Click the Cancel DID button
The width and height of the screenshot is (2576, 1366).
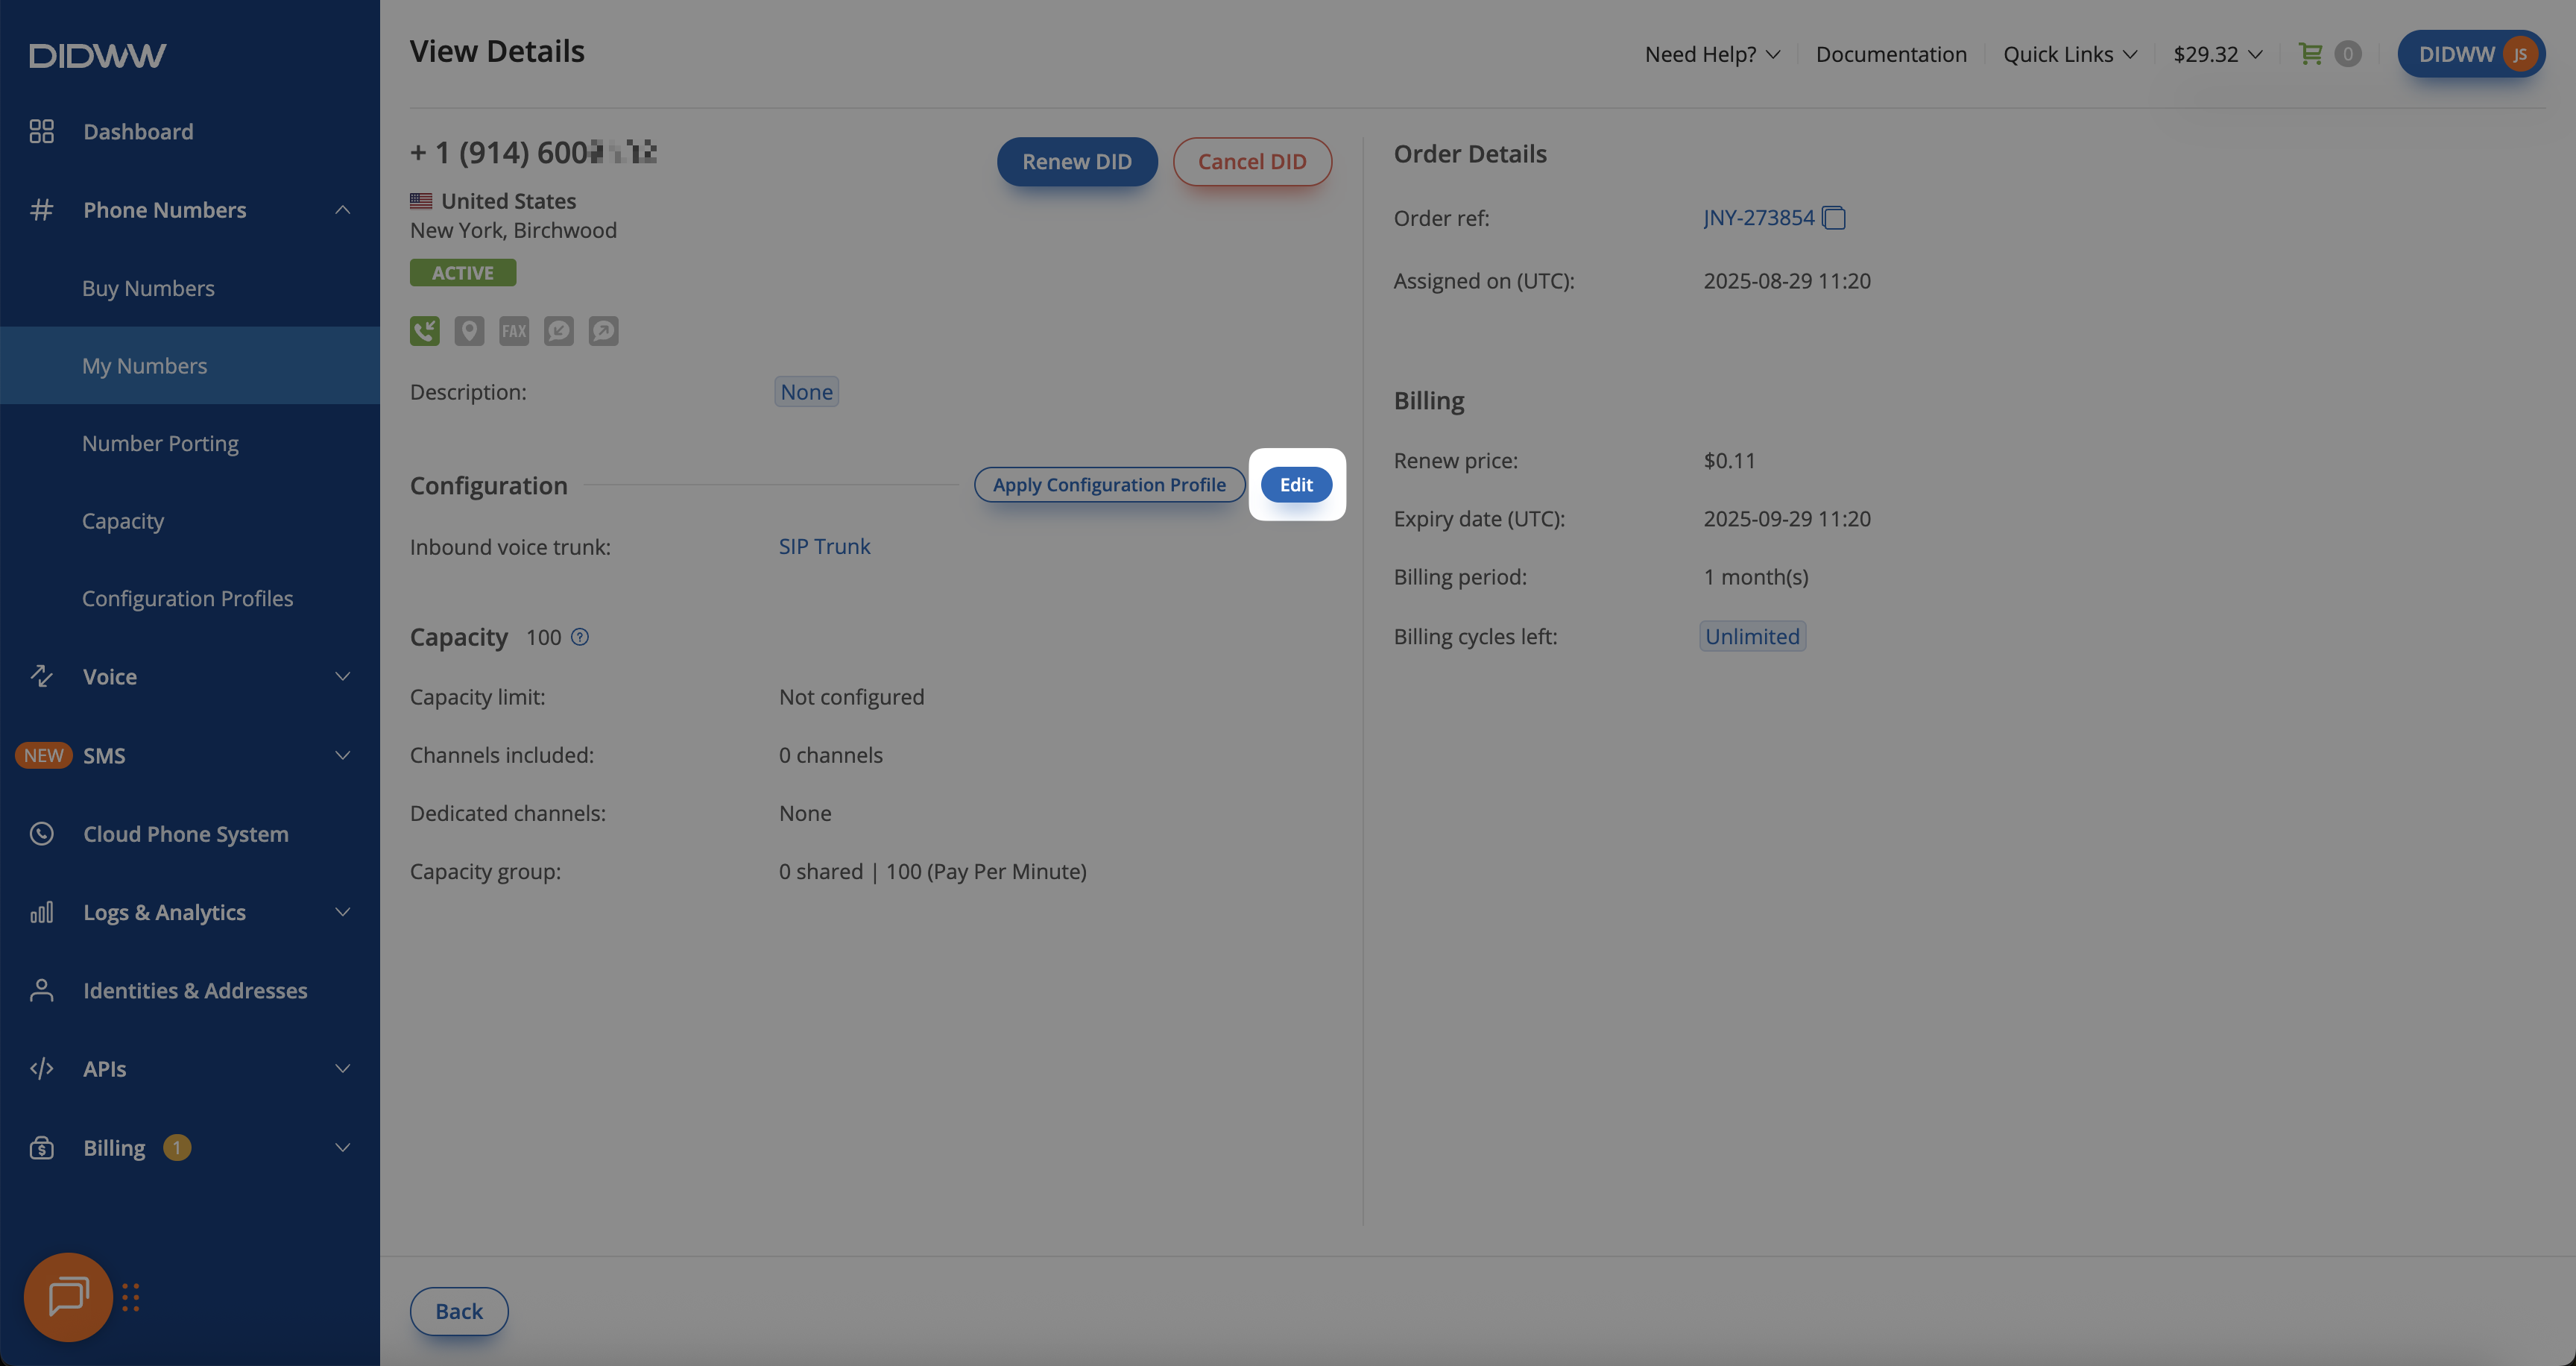tap(1252, 161)
